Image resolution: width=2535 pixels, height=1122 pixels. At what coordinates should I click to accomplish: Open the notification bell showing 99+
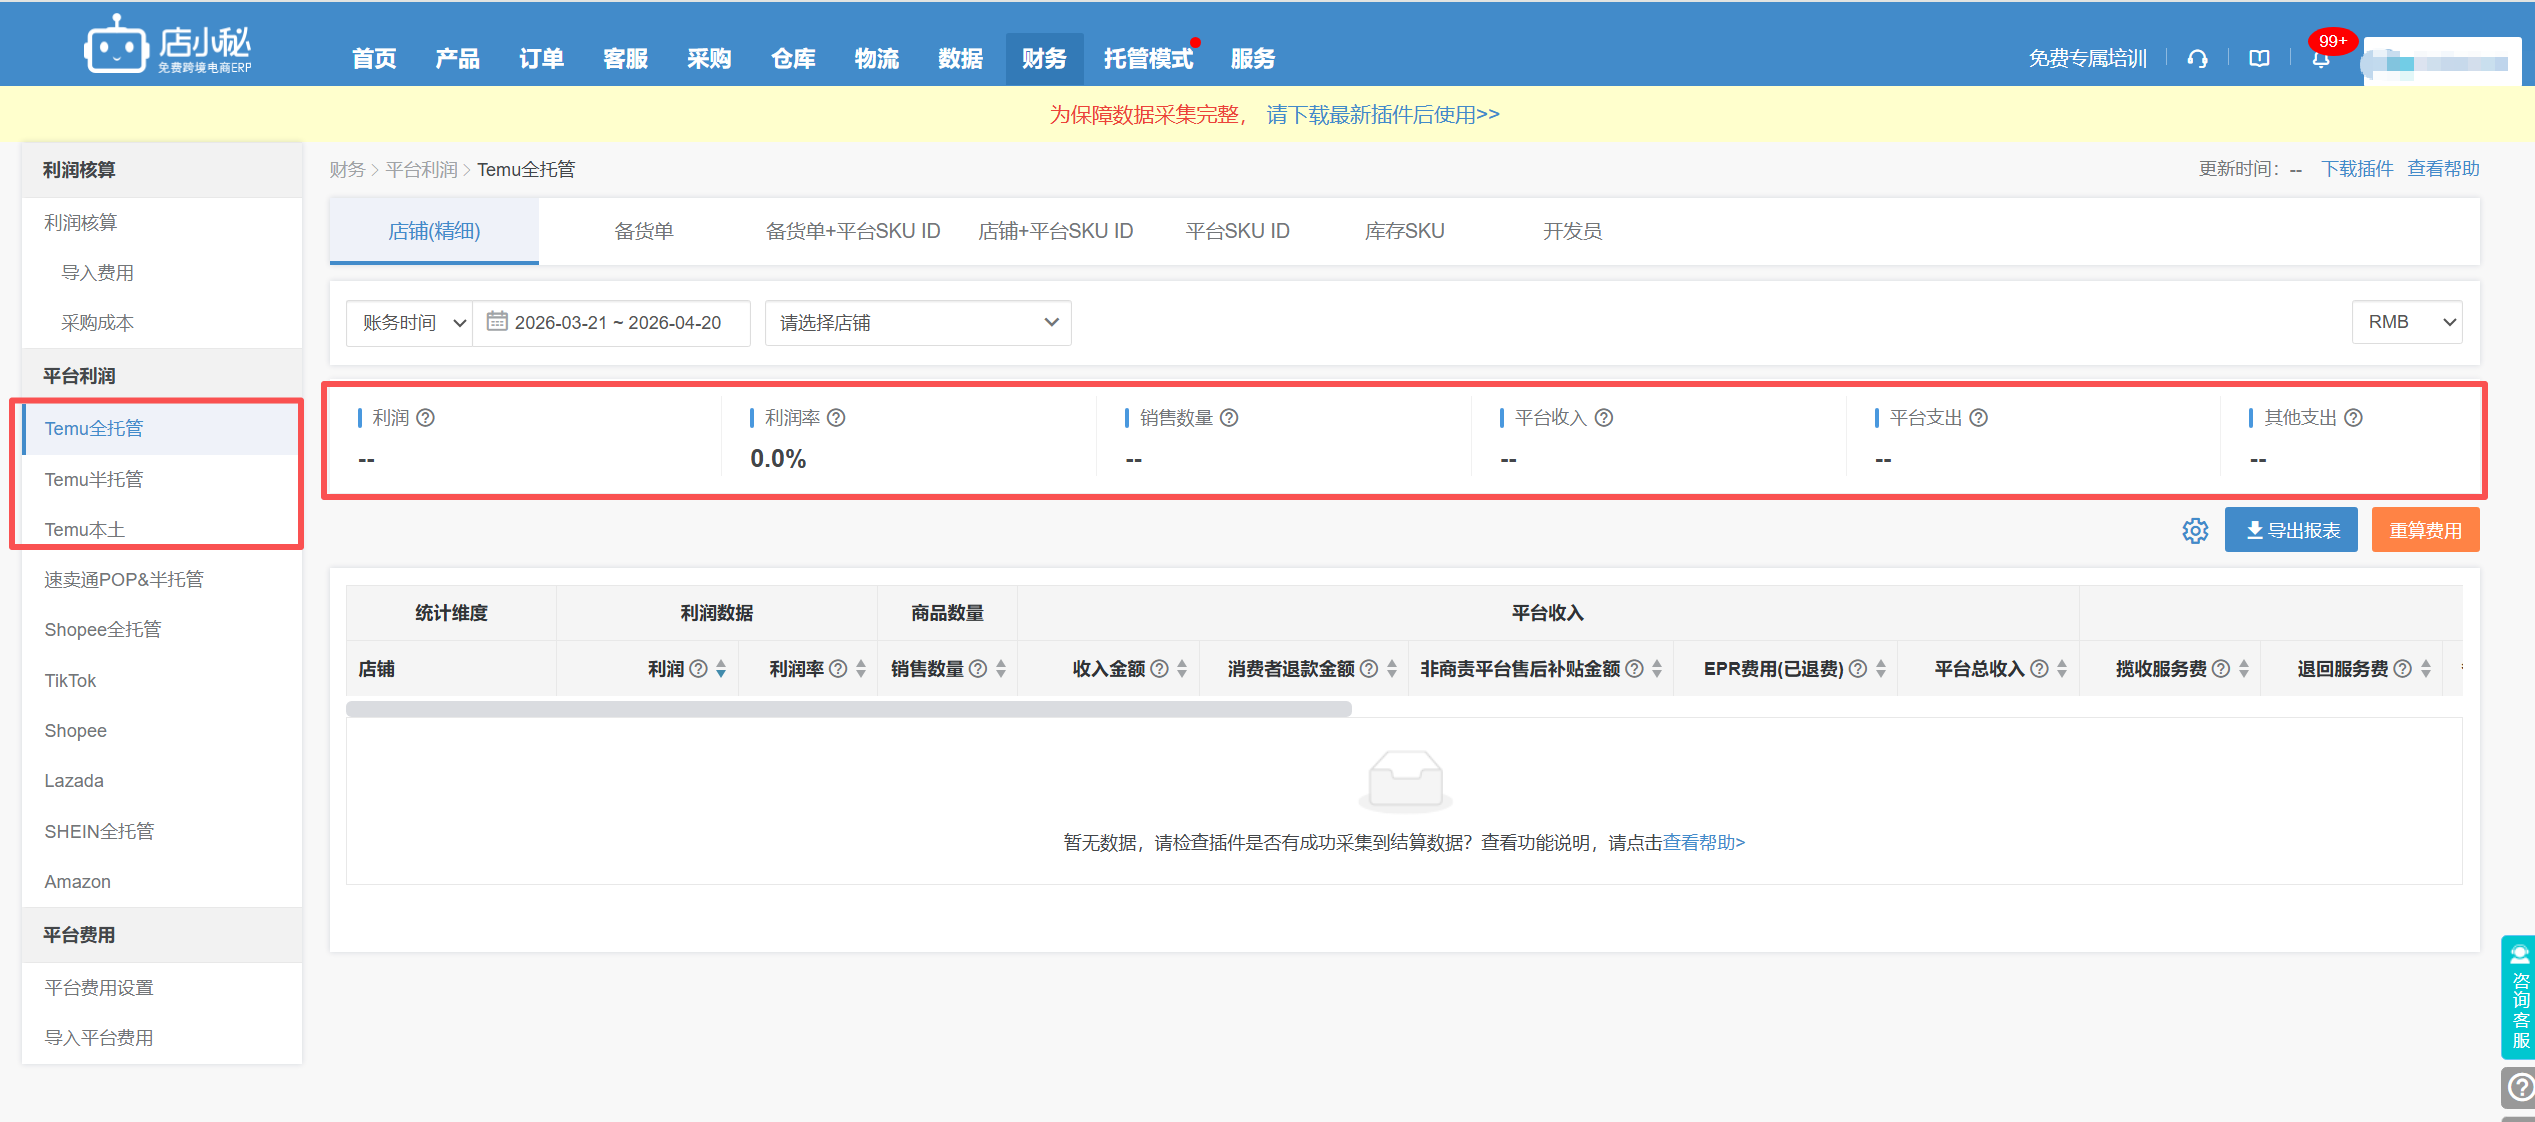coord(2320,60)
